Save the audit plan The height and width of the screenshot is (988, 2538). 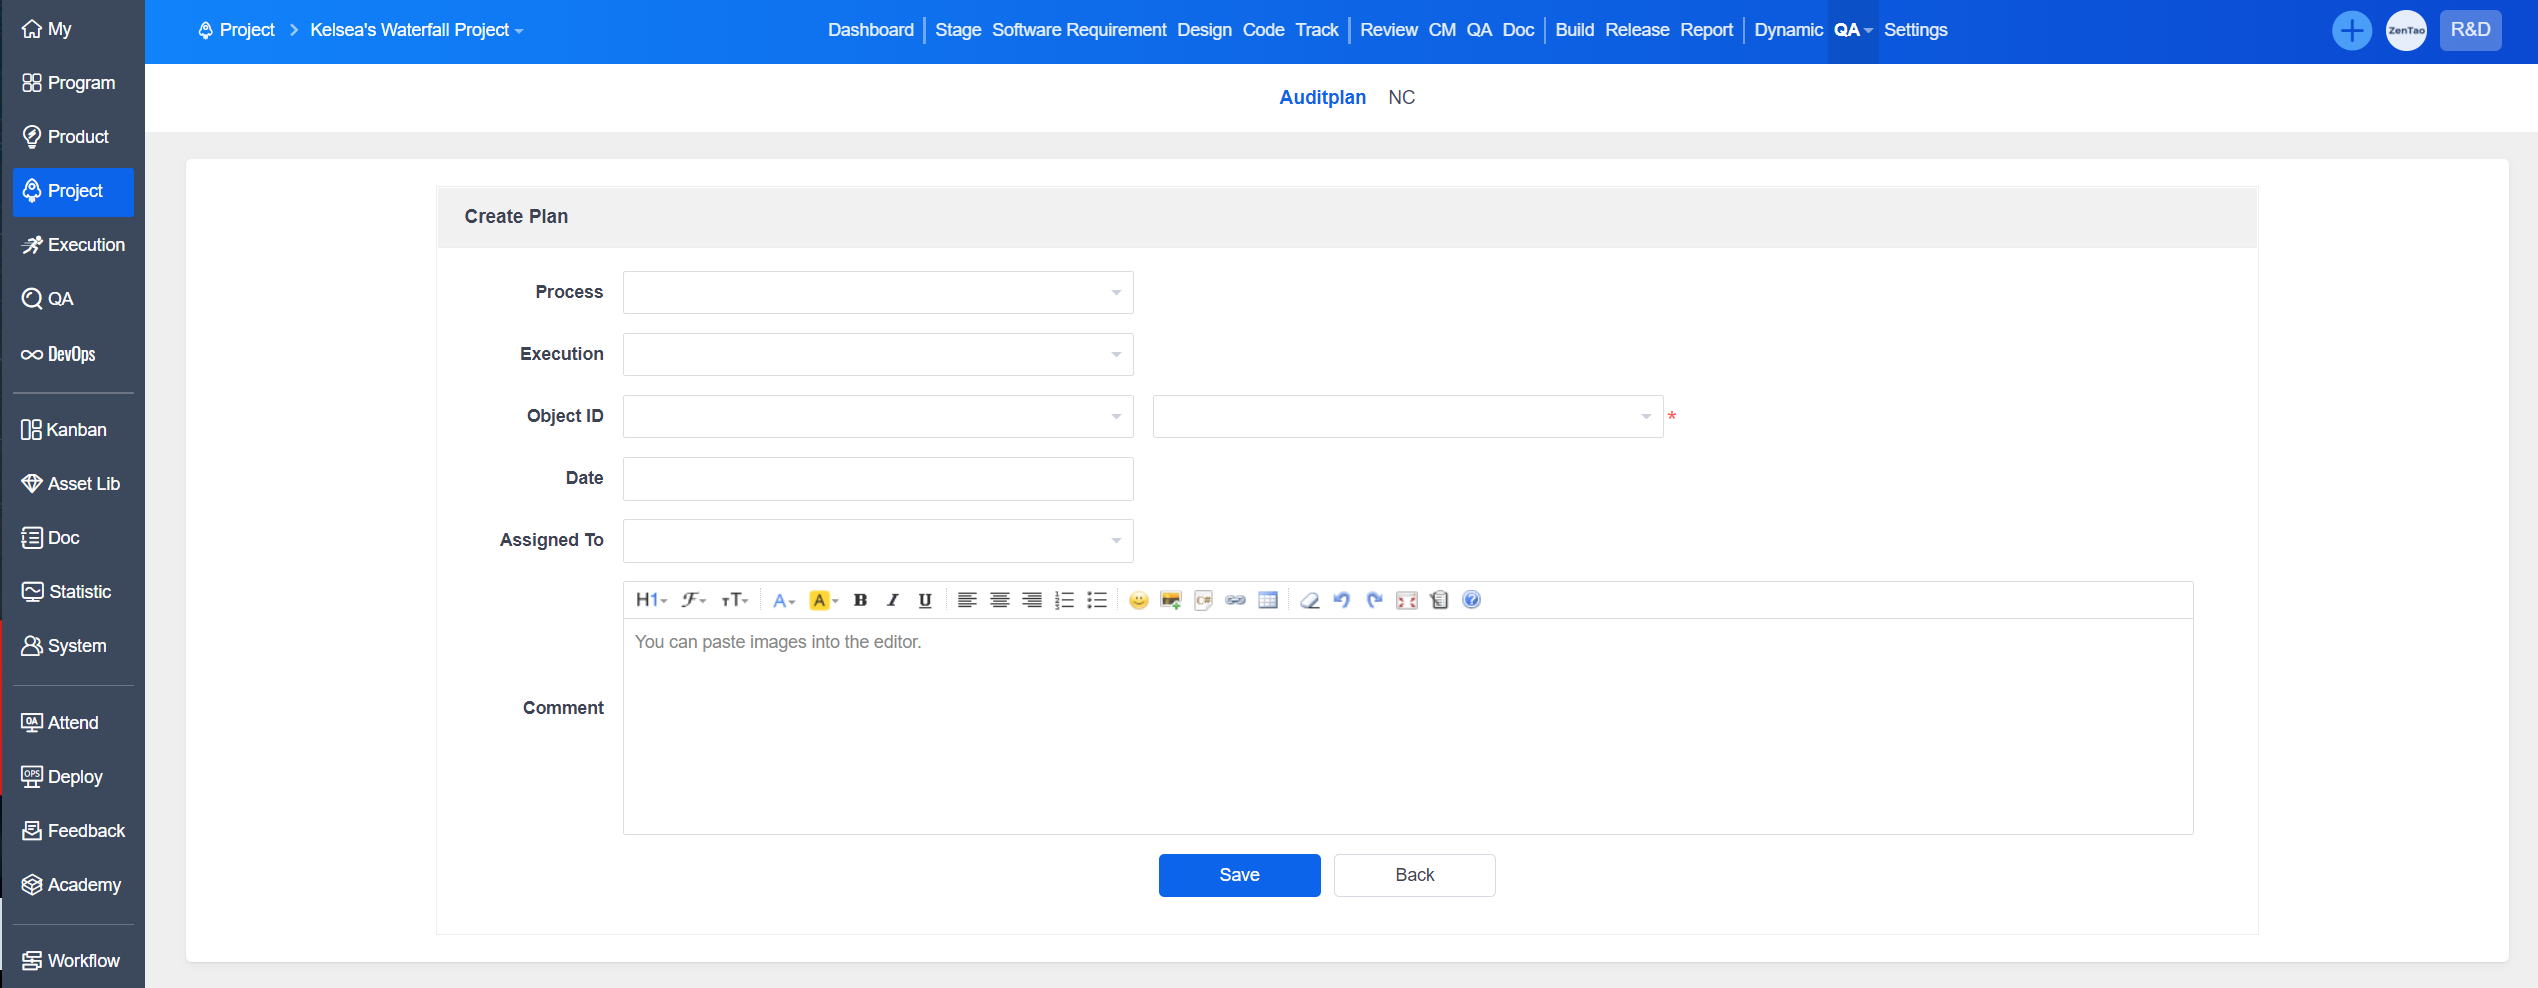click(x=1239, y=875)
